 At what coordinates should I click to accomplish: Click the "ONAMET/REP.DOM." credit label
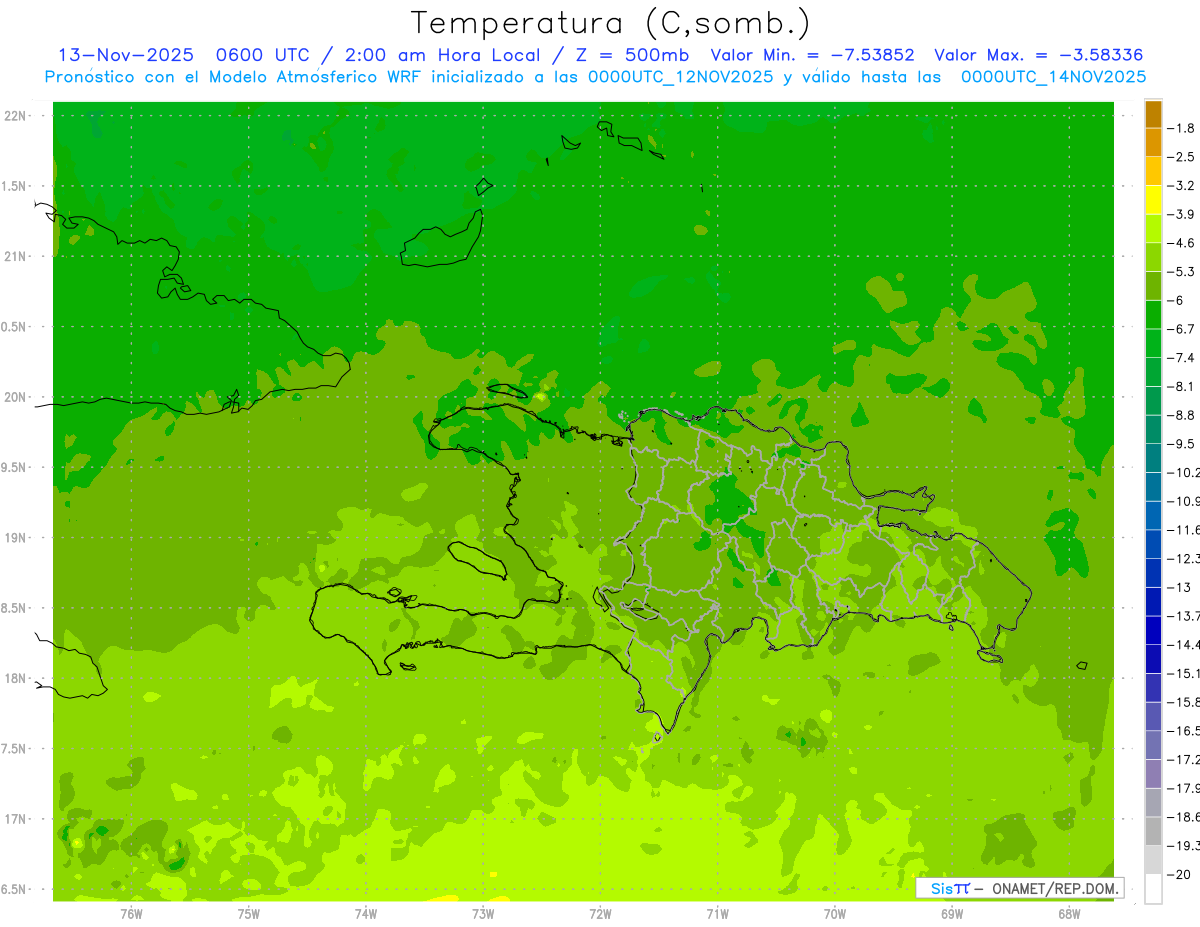tap(1054, 888)
